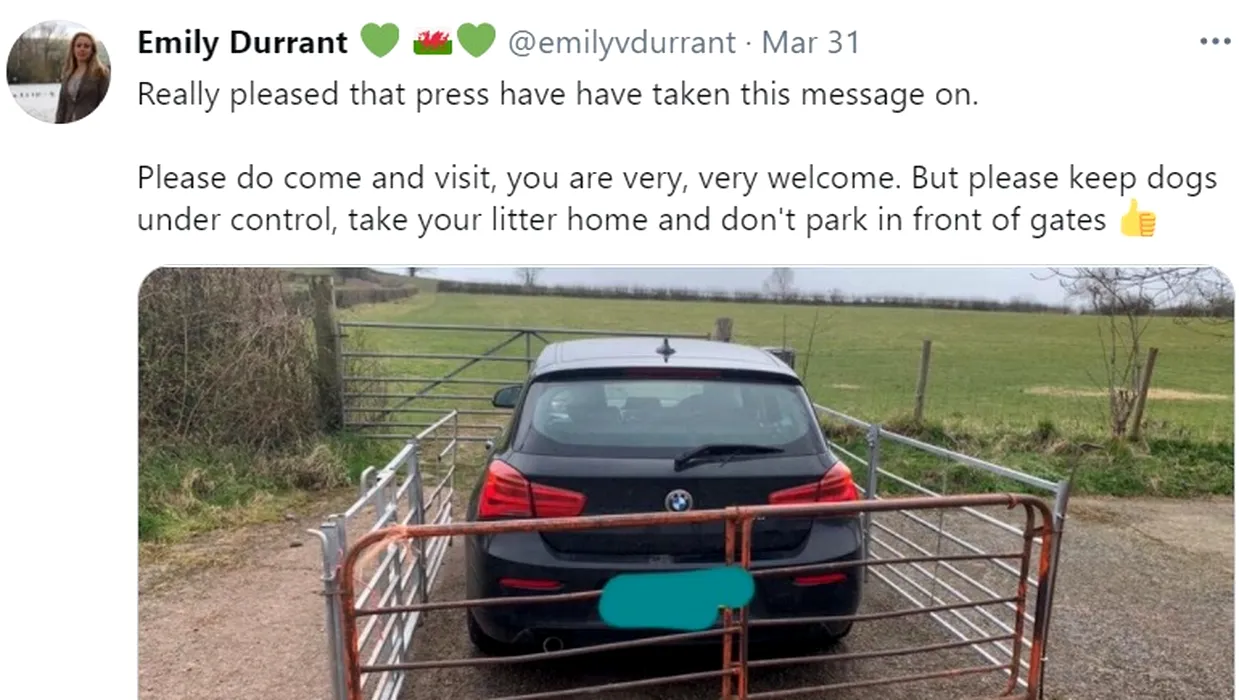Click the BMW badge on the car

678,500
